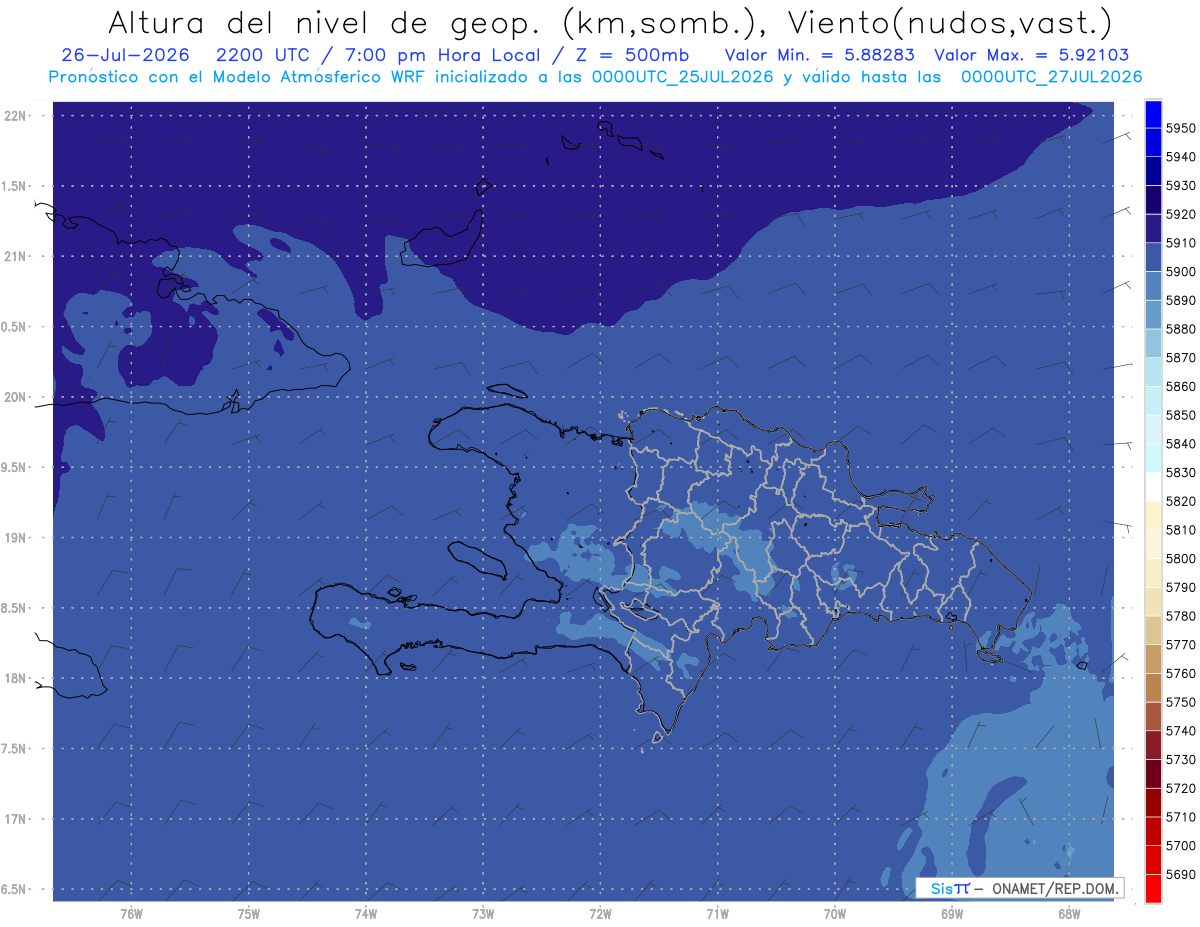Click the red band between 5690 and 5700
The height and width of the screenshot is (927, 1200).
(x=1153, y=860)
